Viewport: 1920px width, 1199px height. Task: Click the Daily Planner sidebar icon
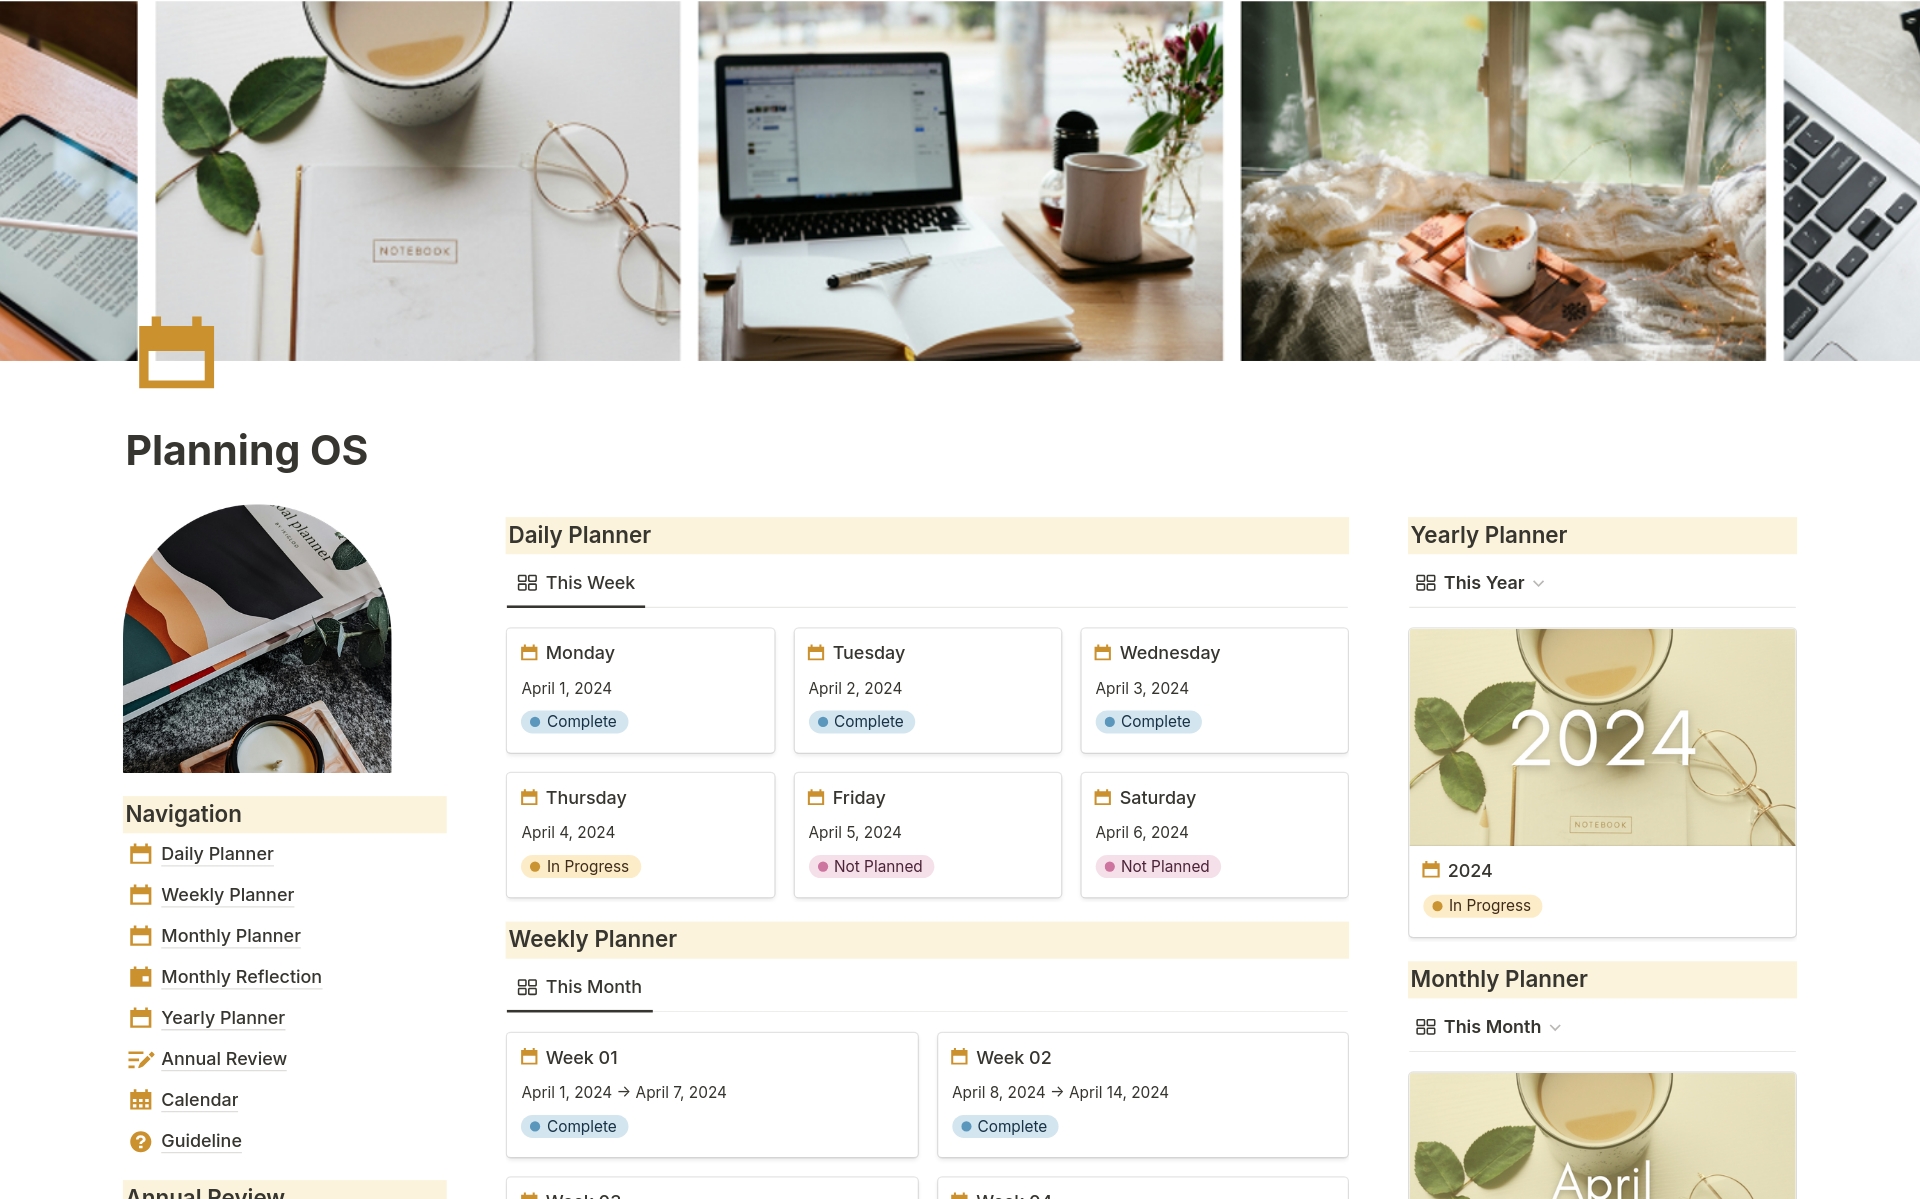140,854
